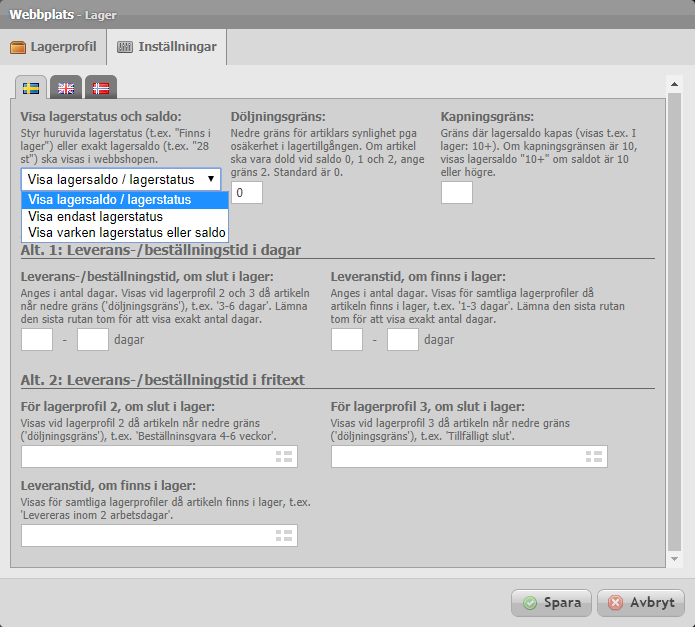695x627 pixels.
Task: Click the heading Alt. 2: Leverans-/beställningstid i fritext
Action: (x=163, y=380)
